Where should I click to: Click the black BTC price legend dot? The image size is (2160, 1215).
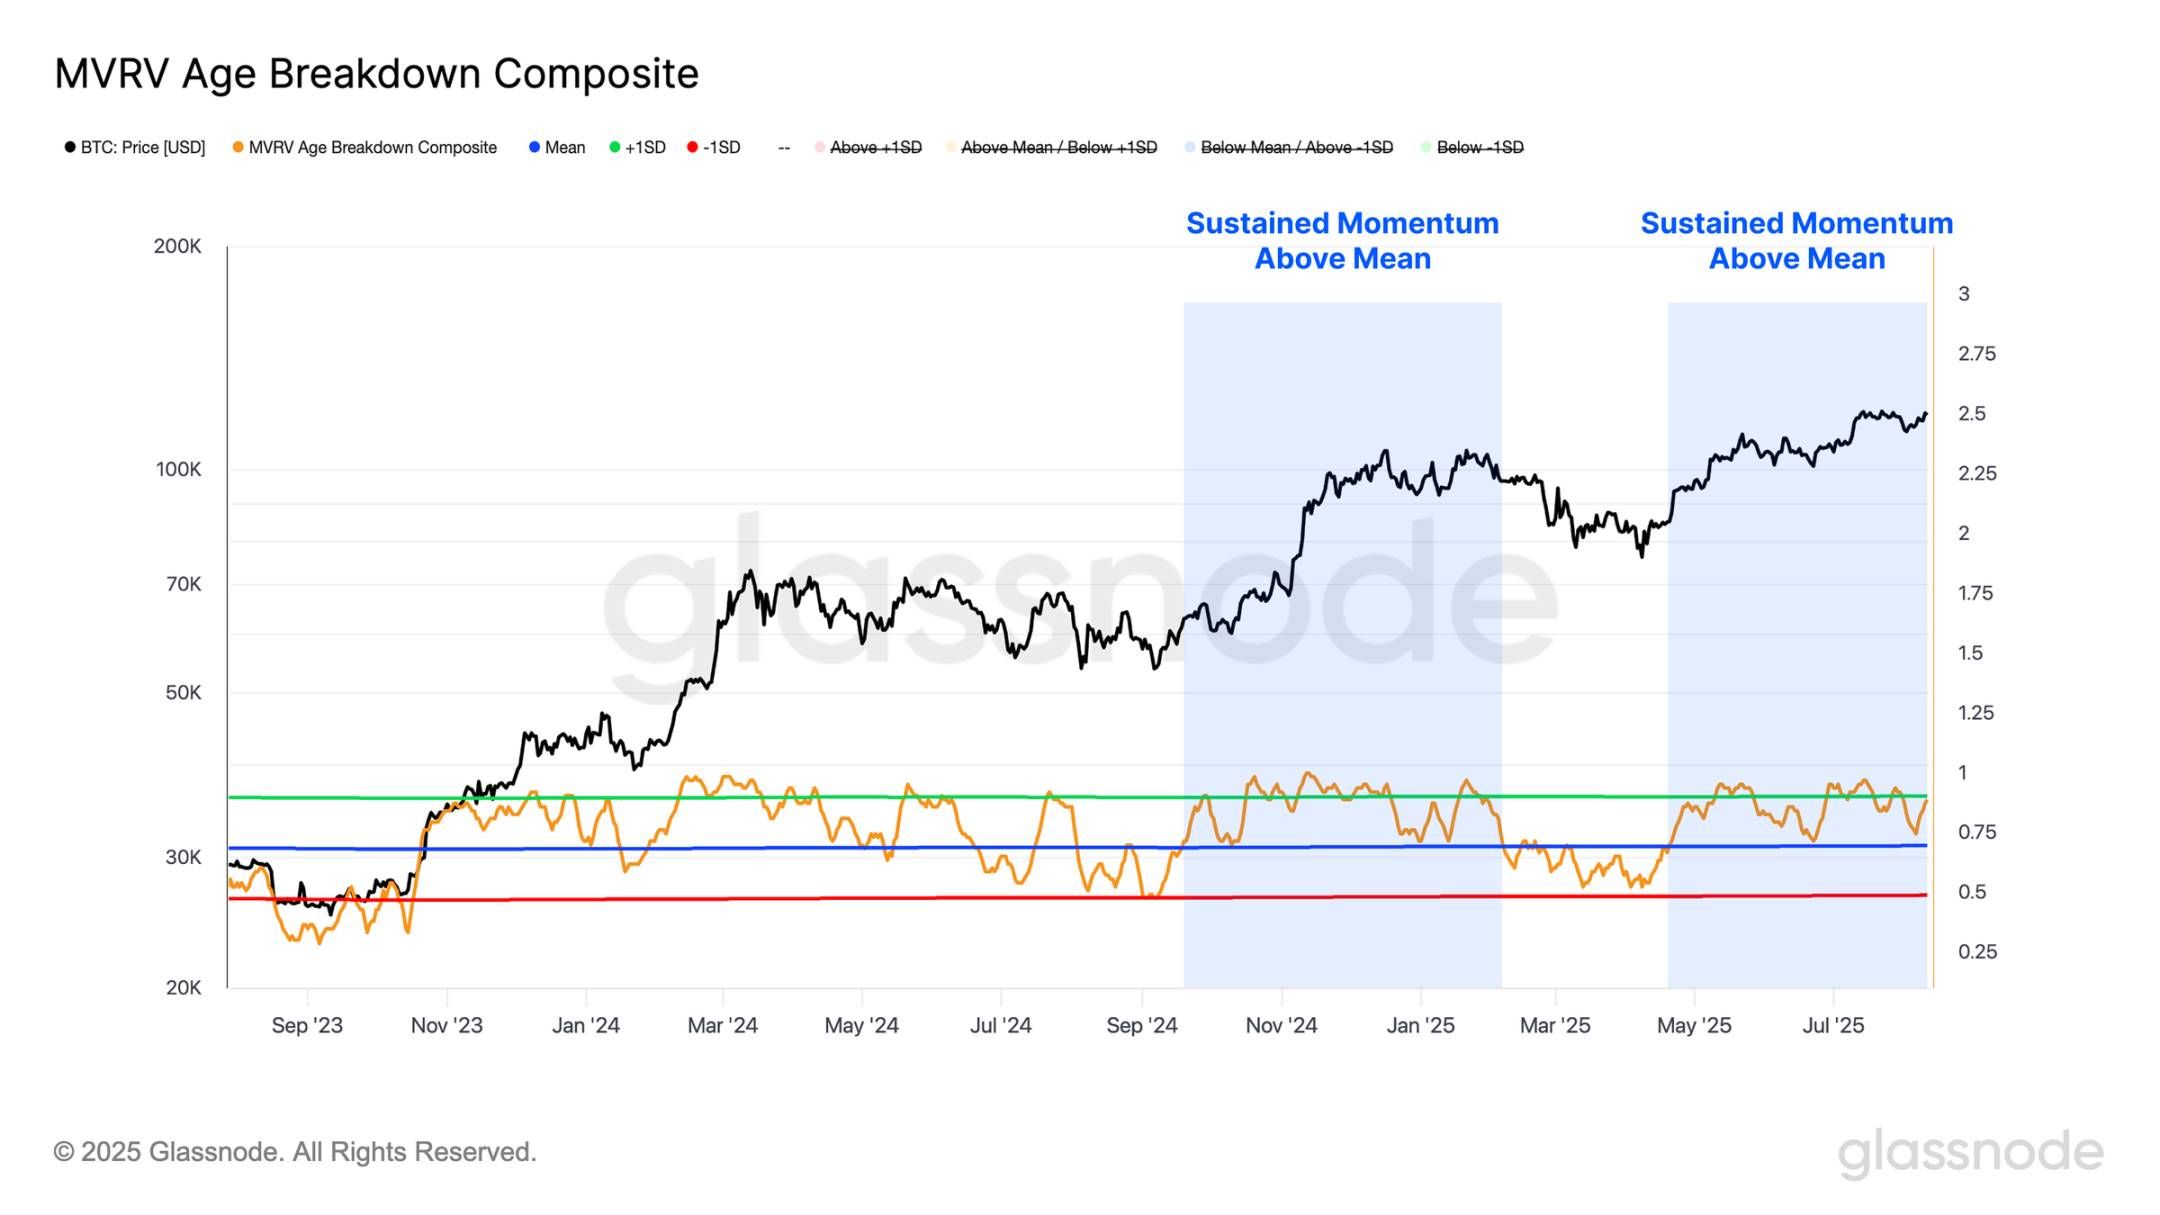70,148
